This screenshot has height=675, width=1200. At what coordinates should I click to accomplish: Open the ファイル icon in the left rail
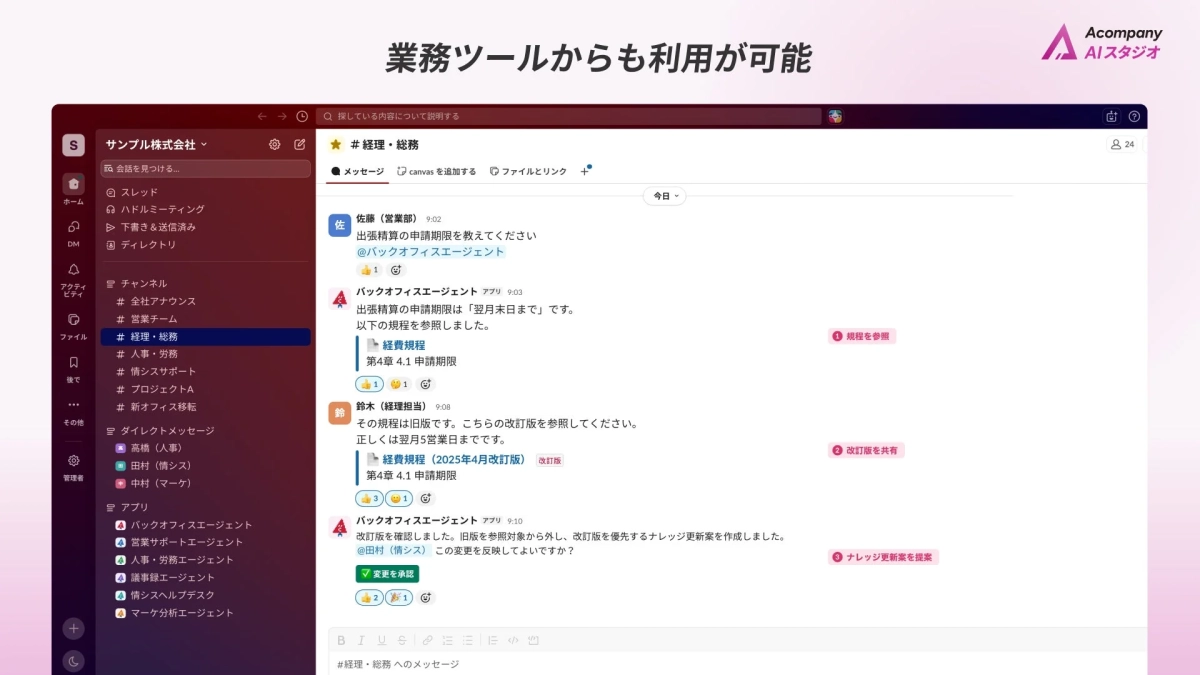click(73, 320)
